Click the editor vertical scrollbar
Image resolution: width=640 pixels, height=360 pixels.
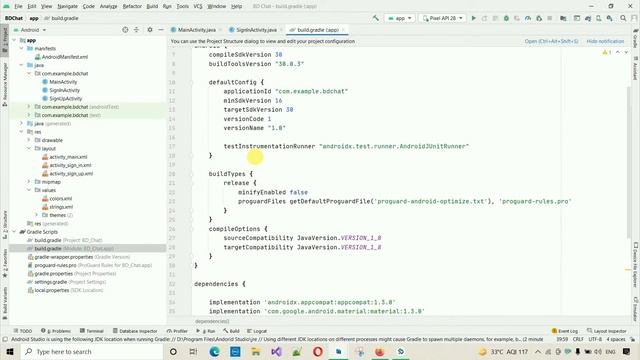(628, 161)
